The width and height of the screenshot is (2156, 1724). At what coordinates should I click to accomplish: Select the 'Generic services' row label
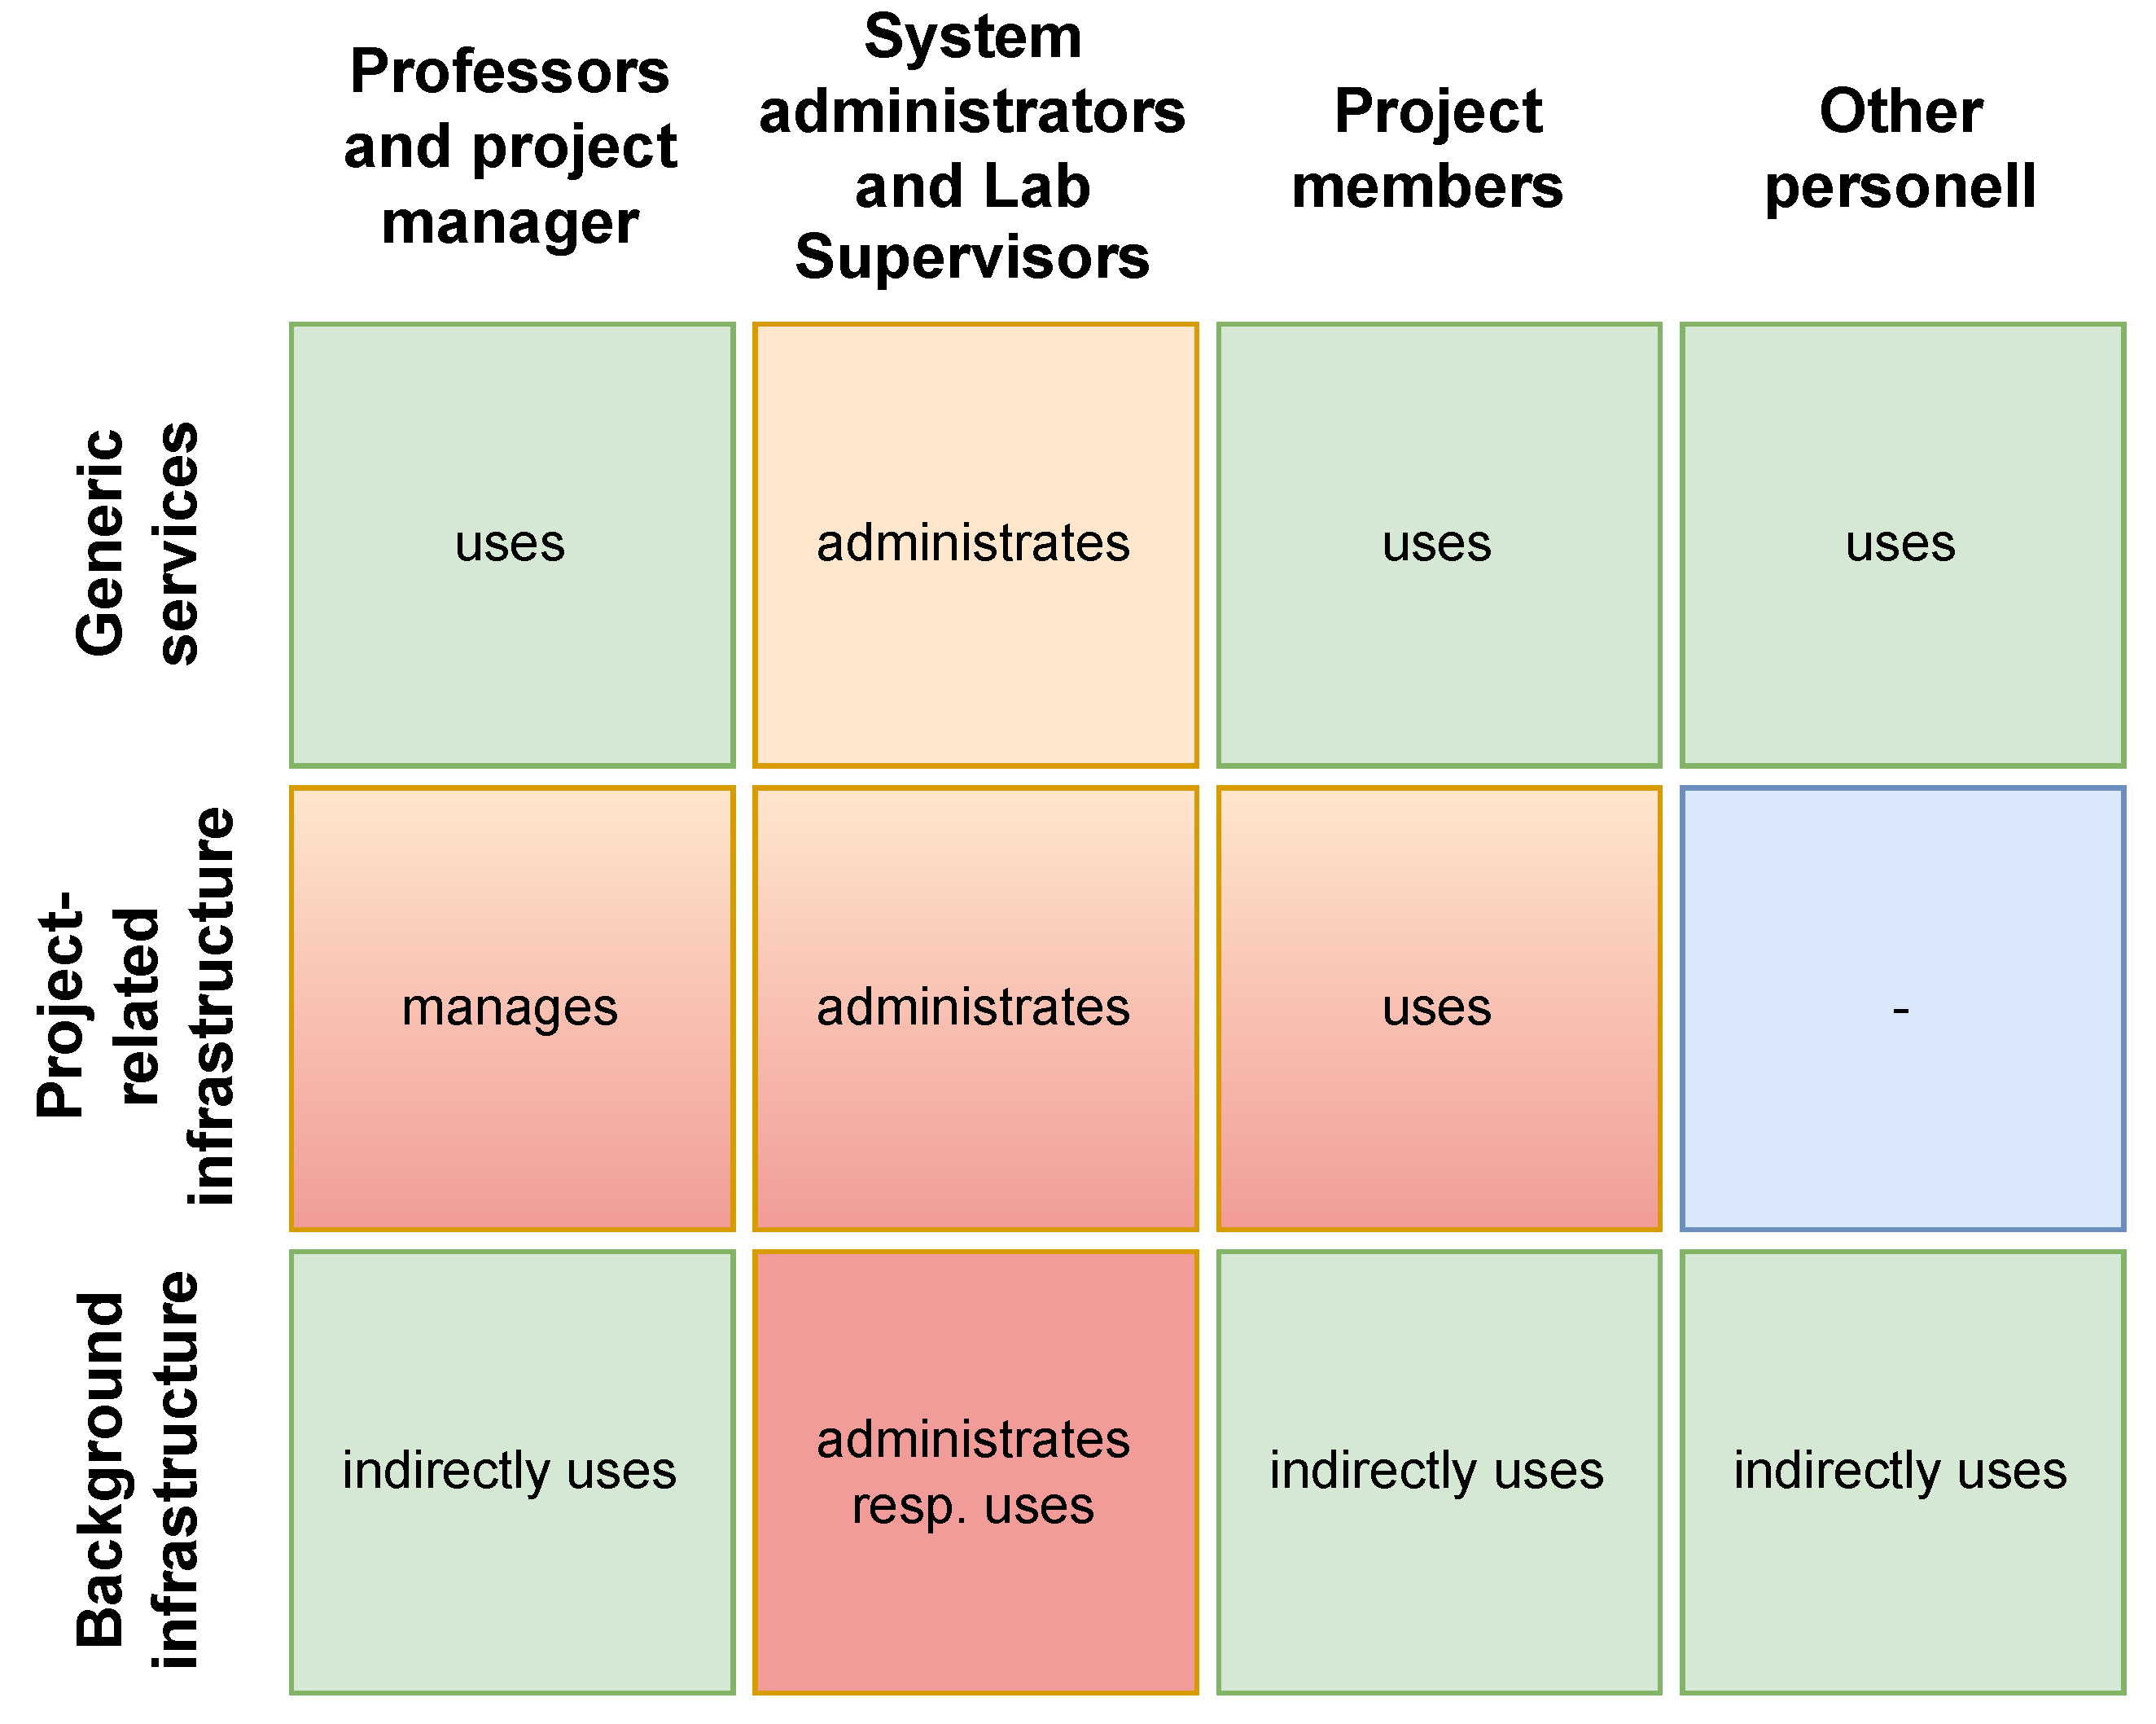(x=138, y=544)
